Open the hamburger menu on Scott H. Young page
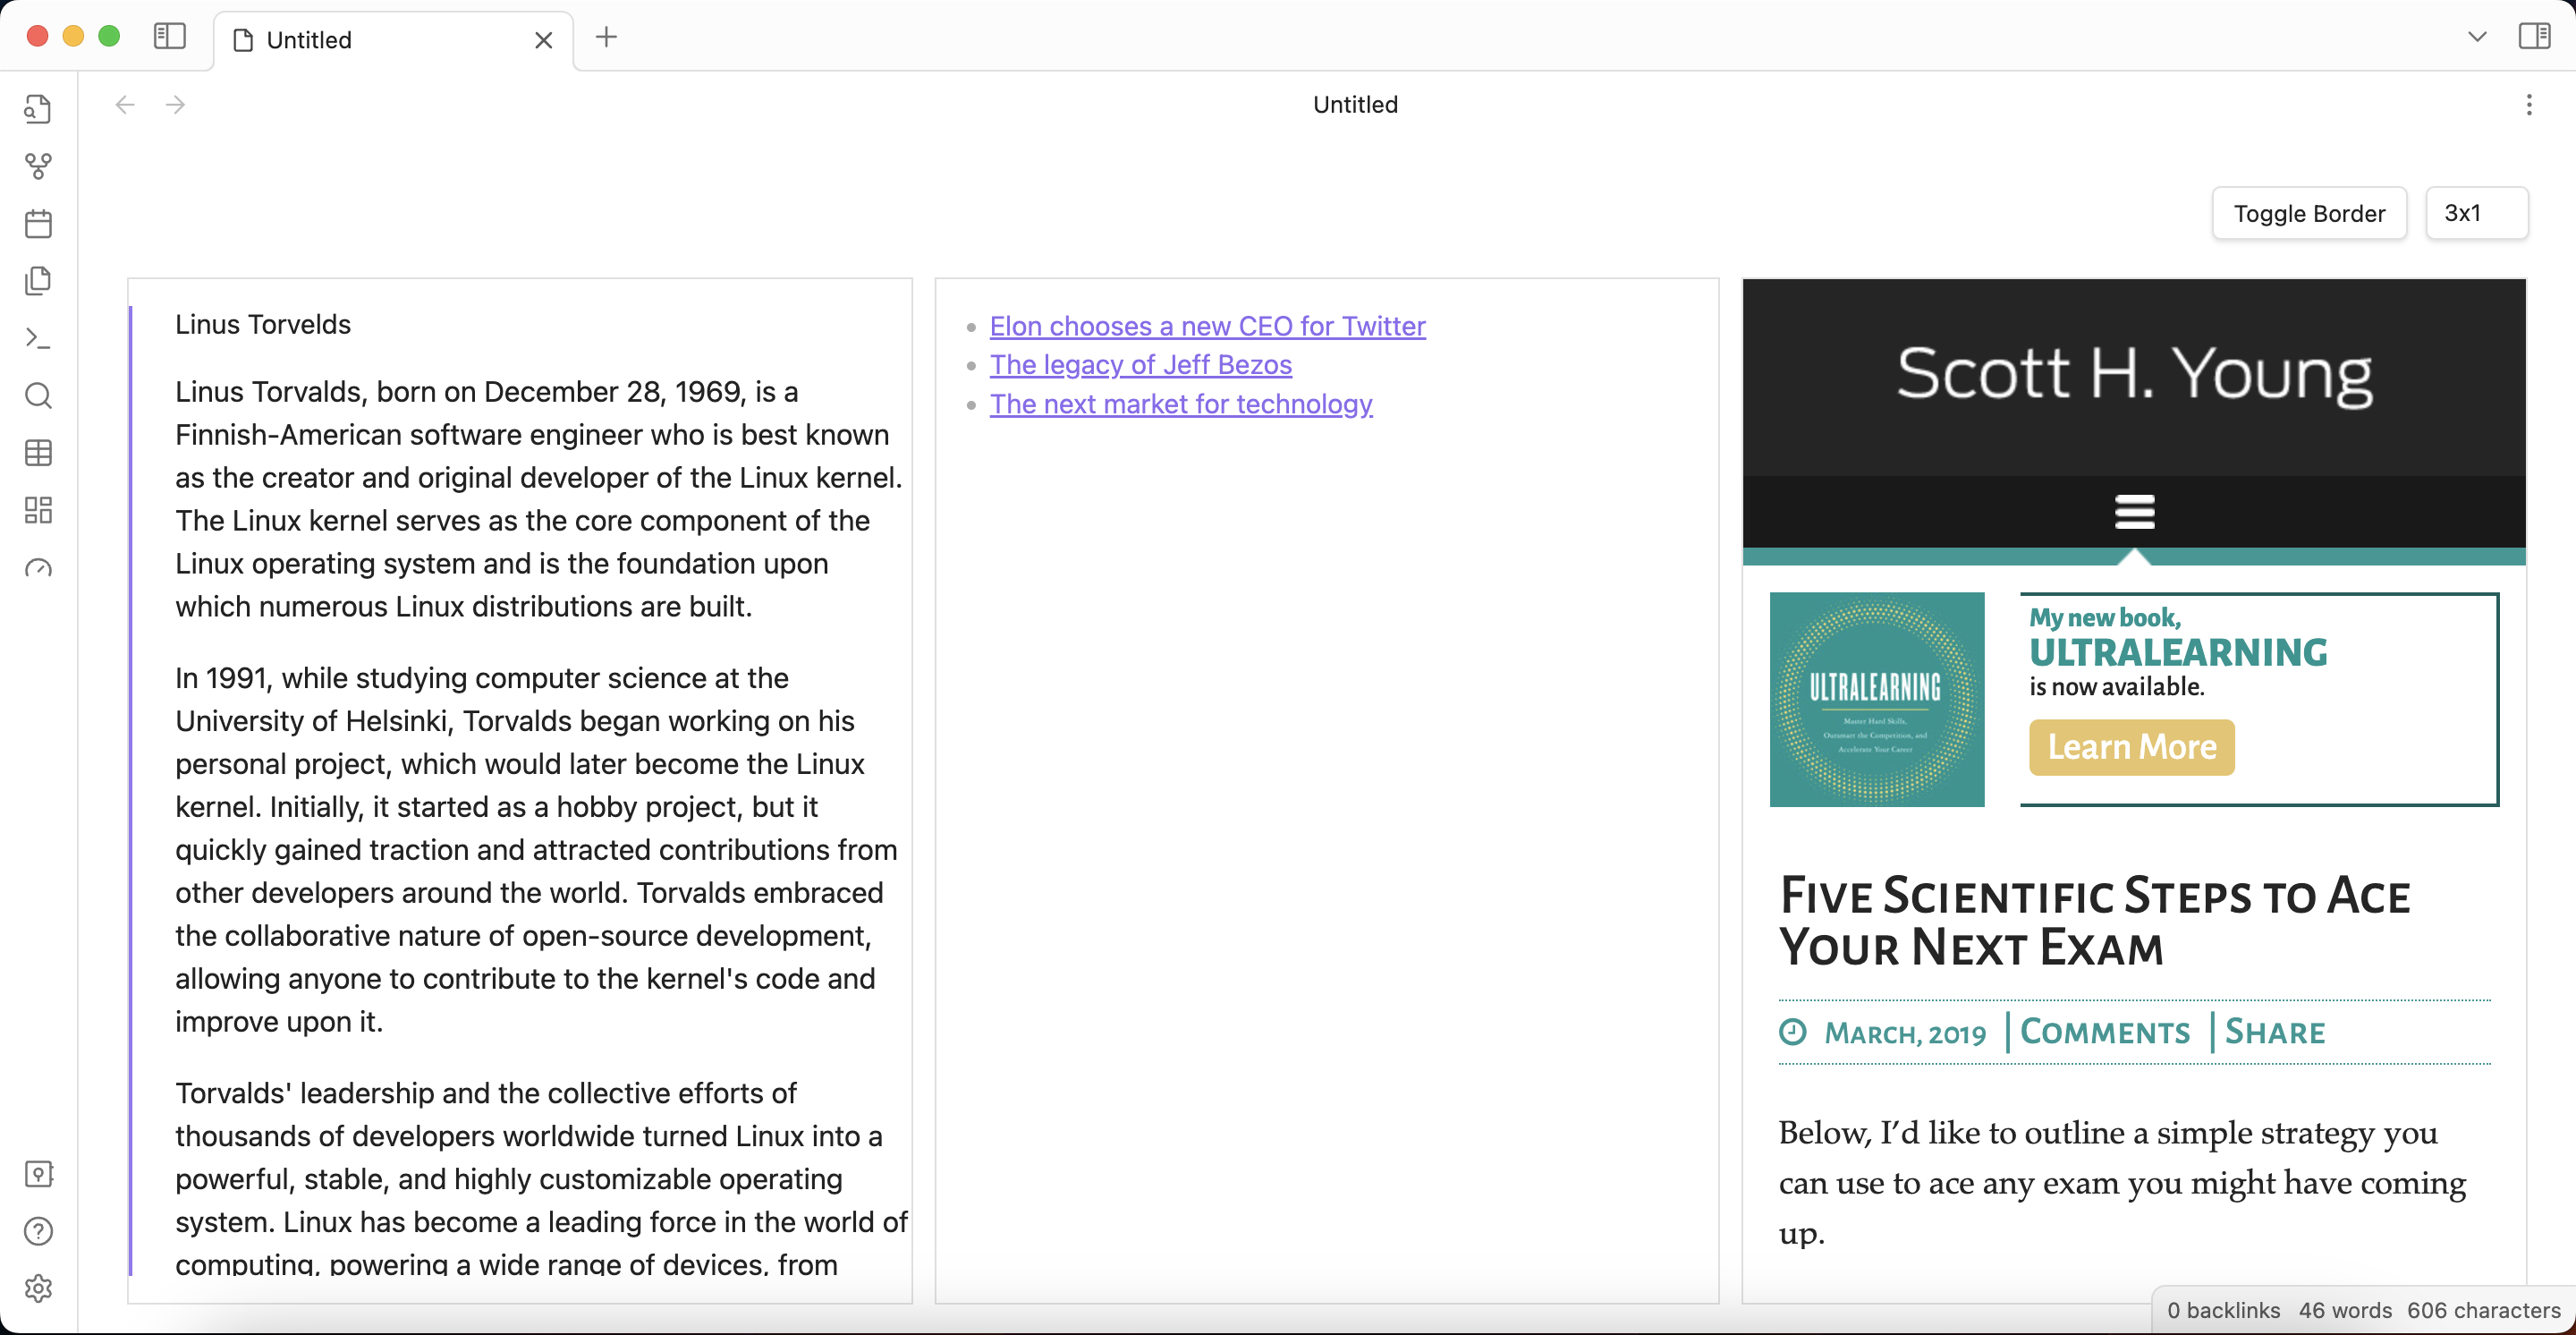The image size is (2576, 1335). tap(2134, 511)
